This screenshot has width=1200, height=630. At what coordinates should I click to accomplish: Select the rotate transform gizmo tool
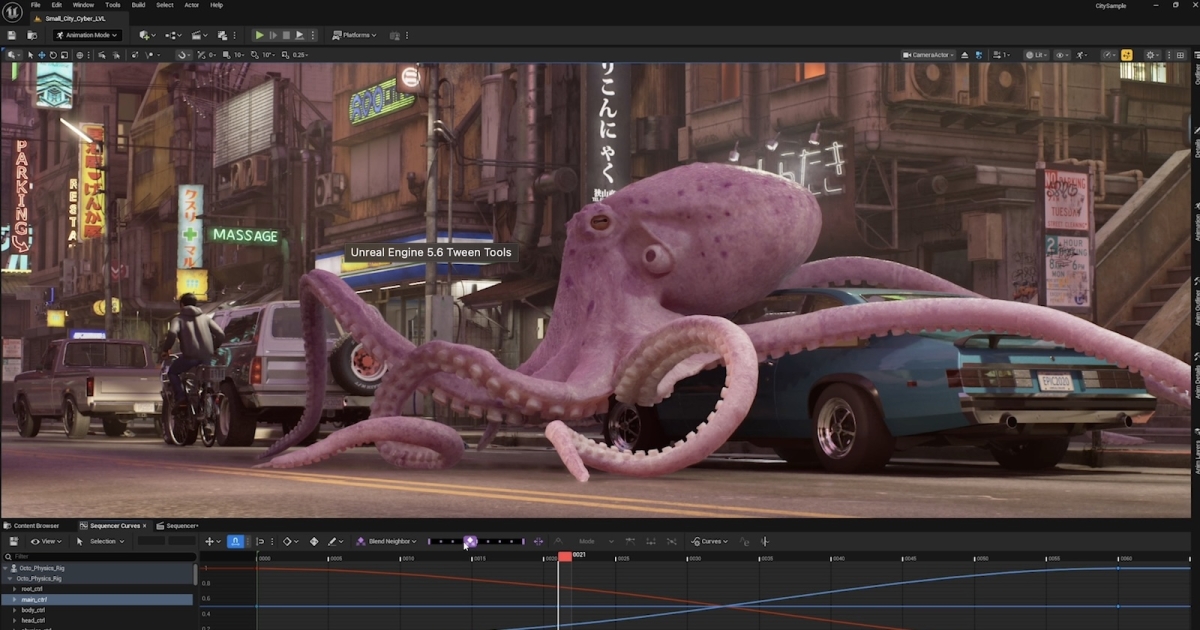tap(53, 55)
